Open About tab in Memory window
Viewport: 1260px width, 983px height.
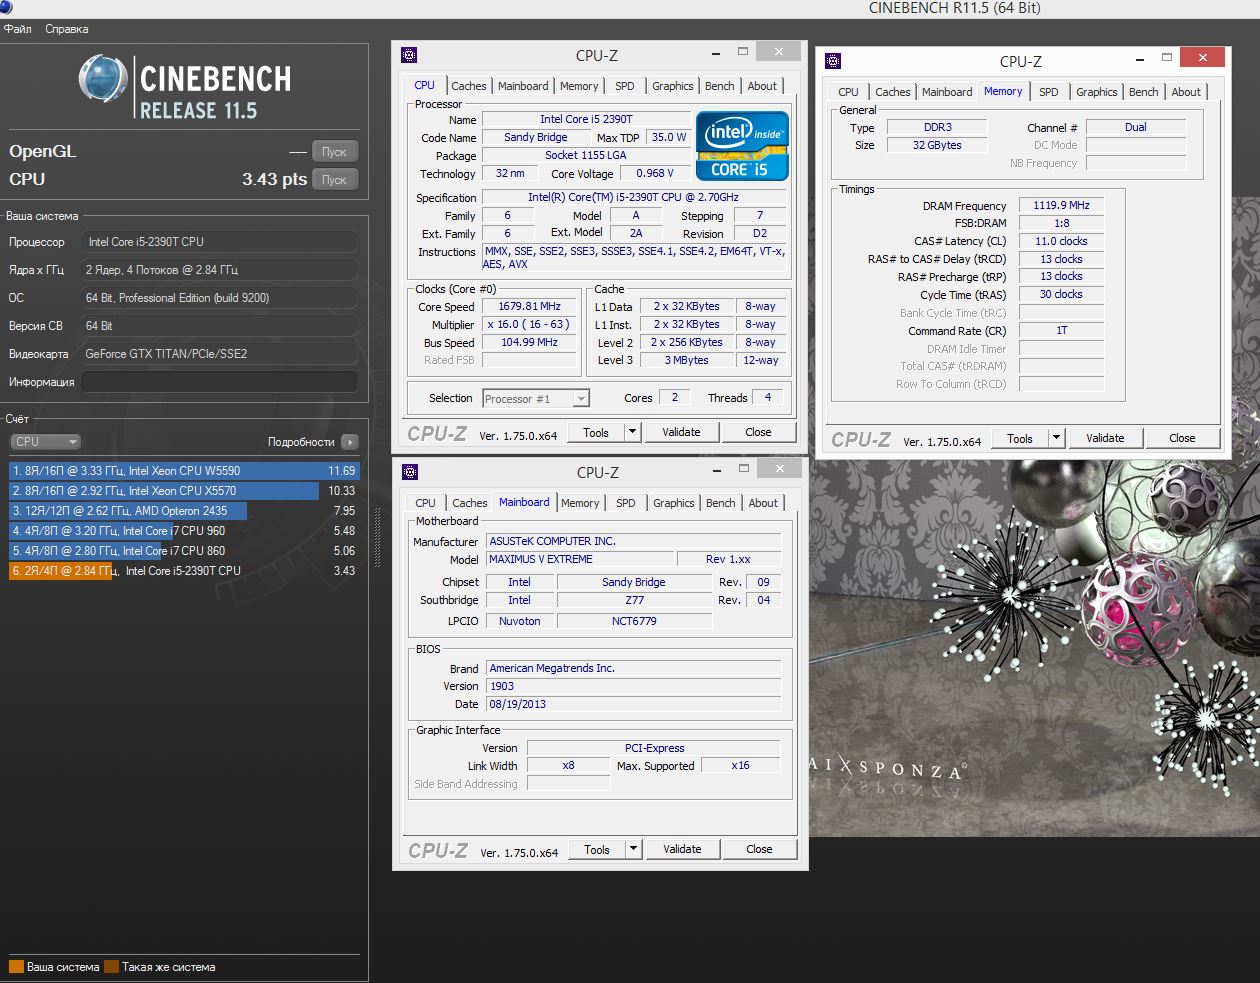[1186, 92]
